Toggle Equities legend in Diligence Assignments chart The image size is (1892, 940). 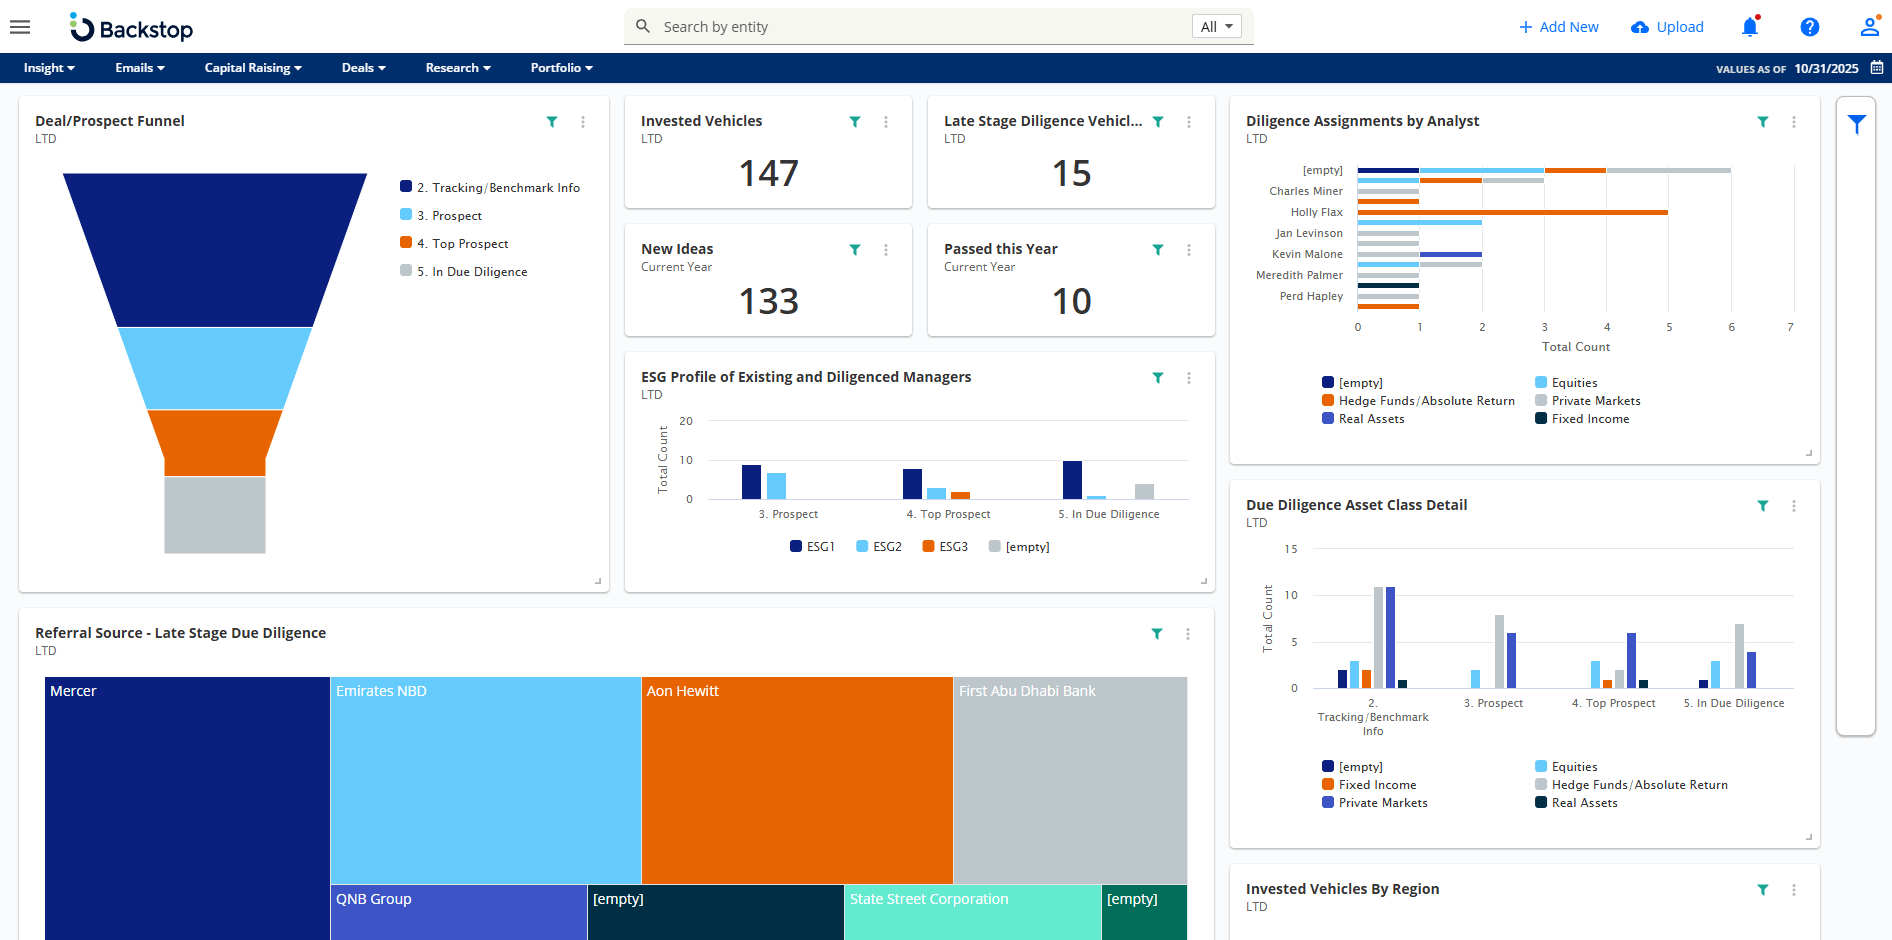[x=1566, y=383]
